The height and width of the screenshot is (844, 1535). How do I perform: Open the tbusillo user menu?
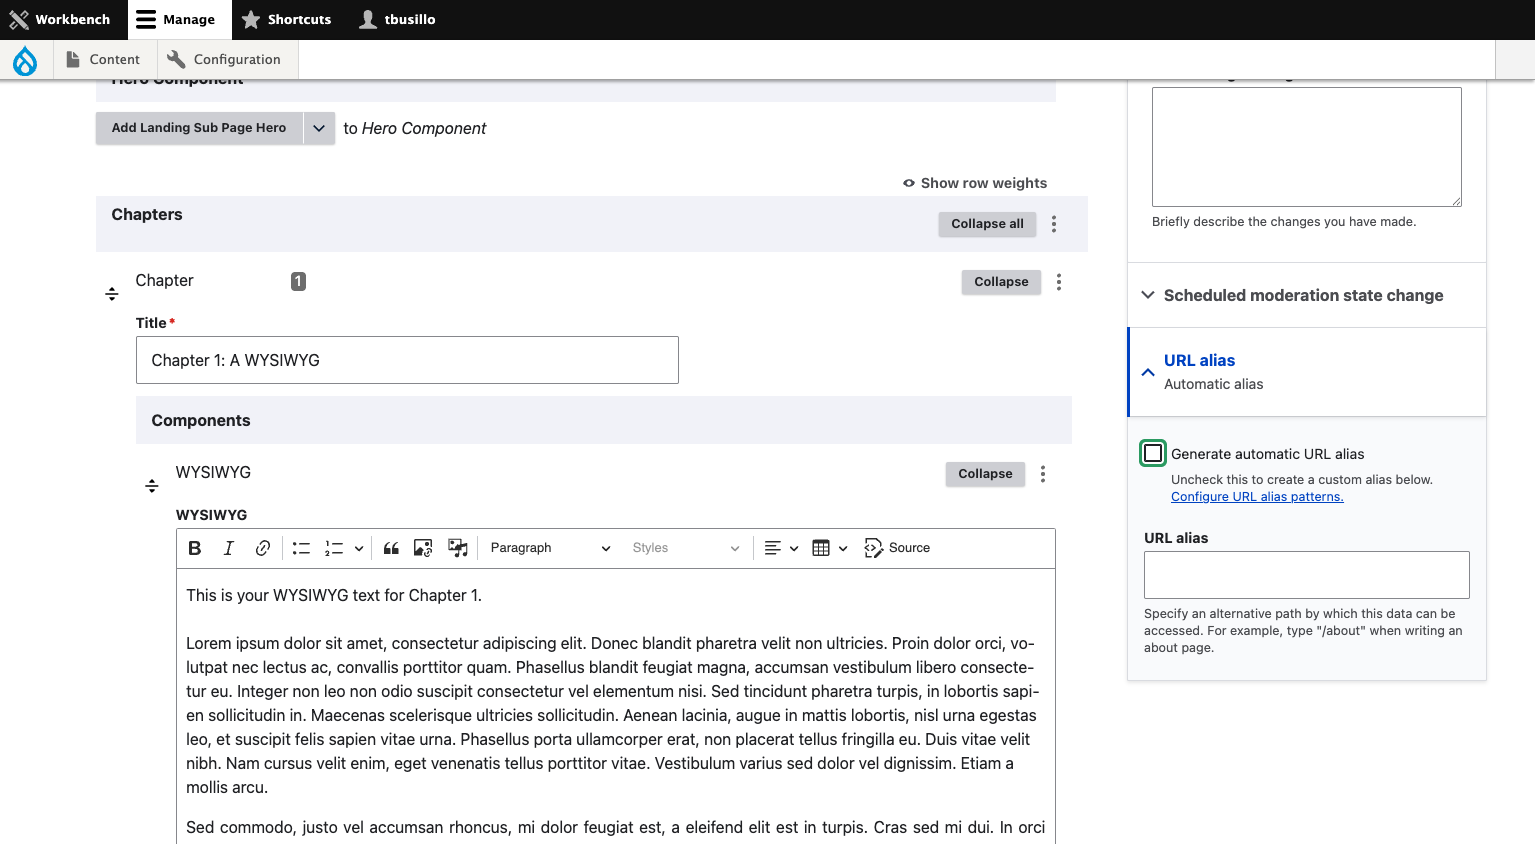tap(398, 20)
